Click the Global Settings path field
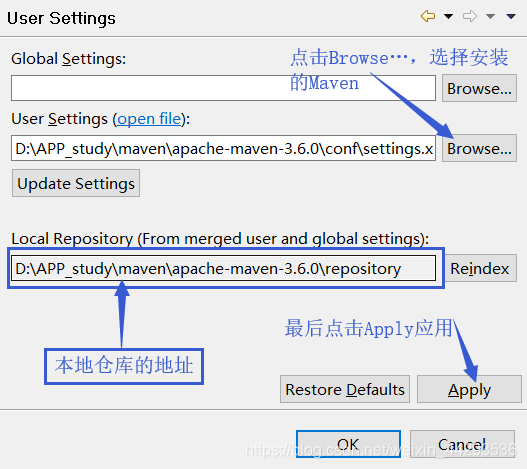The height and width of the screenshot is (469, 527). tap(224, 88)
